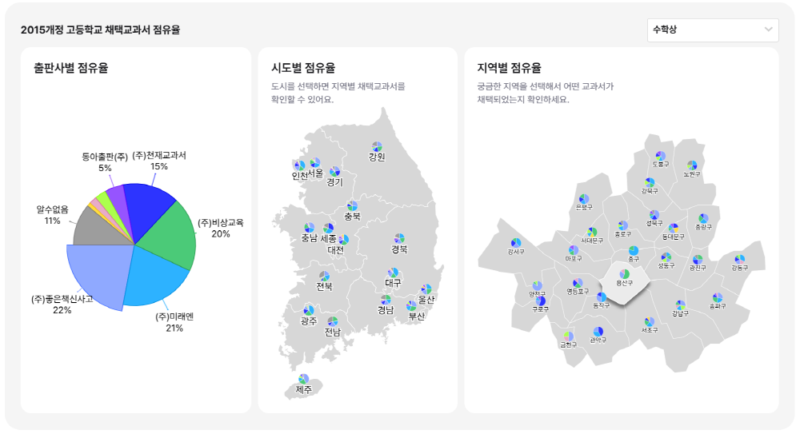
Task: Open the 수학상 subject dropdown
Action: coord(712,30)
